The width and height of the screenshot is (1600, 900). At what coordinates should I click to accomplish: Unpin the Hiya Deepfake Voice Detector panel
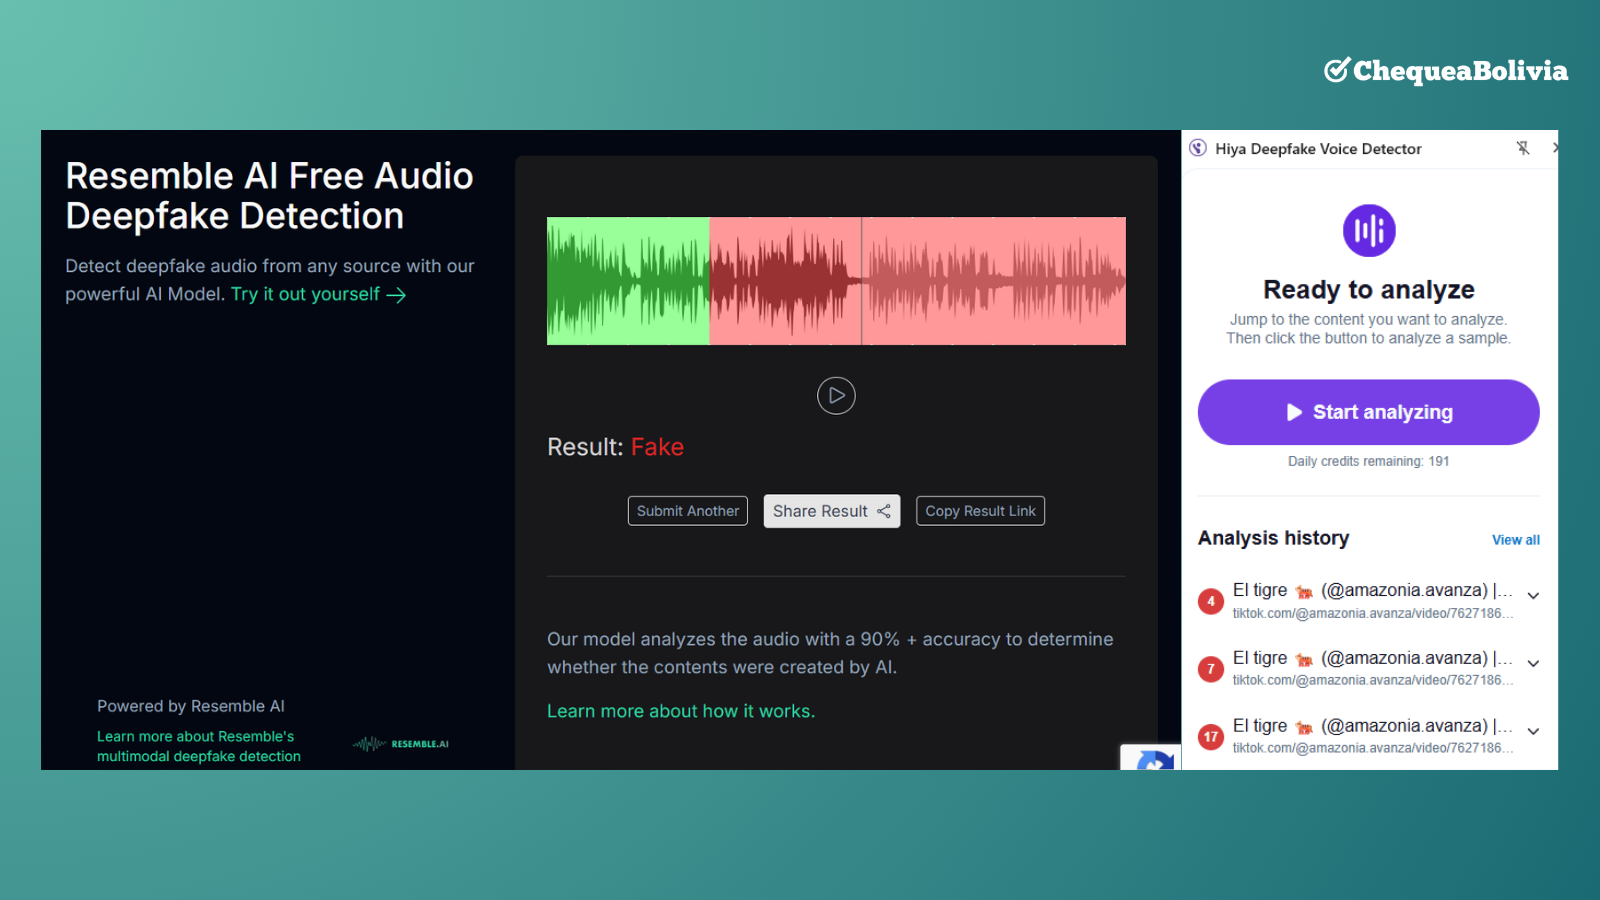[1522, 149]
